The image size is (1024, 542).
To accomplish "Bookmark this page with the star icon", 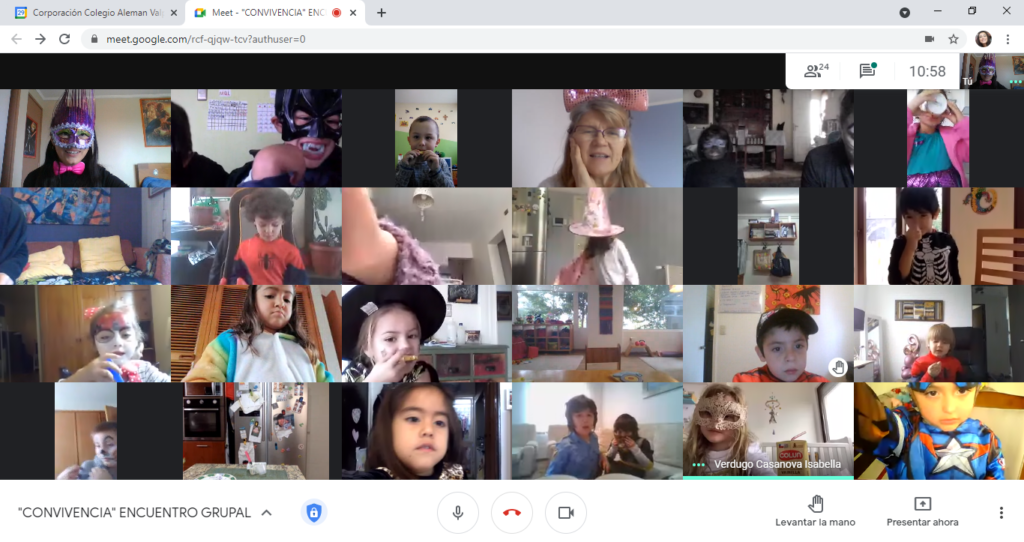I will pos(954,39).
